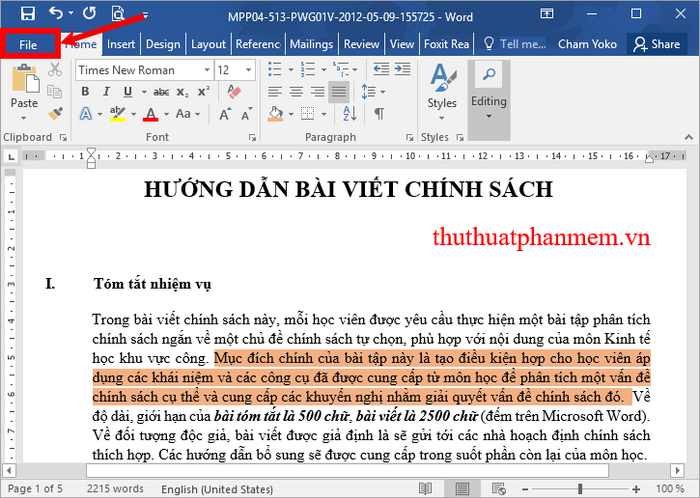
Task: Switch to the Design tab
Action: point(163,44)
